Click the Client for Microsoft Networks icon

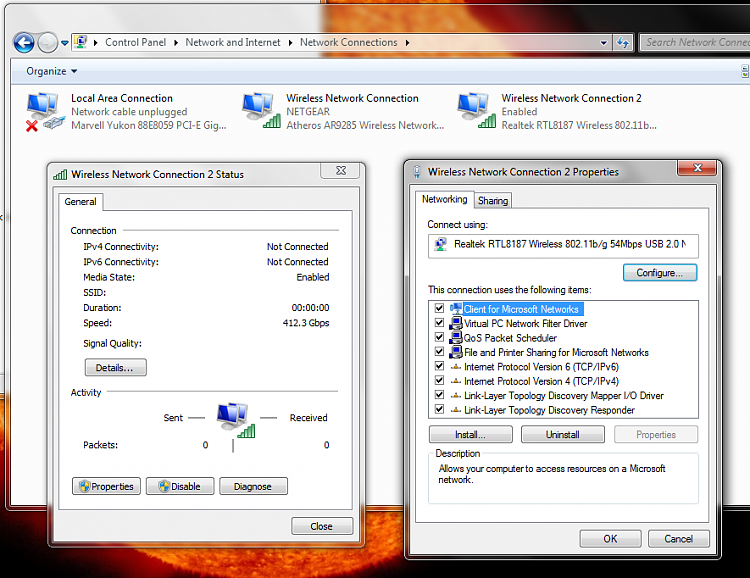[x=456, y=309]
